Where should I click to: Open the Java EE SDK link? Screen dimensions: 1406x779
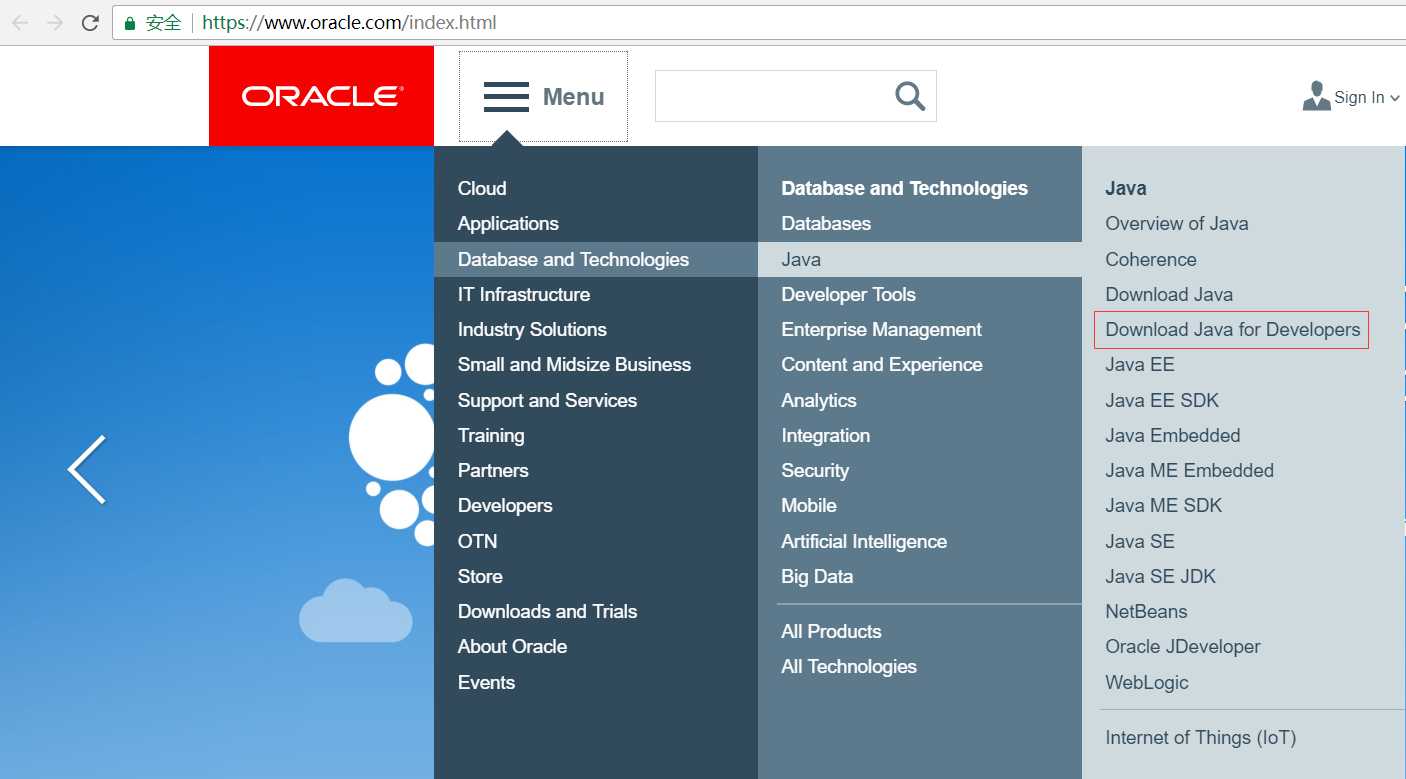coord(1162,400)
